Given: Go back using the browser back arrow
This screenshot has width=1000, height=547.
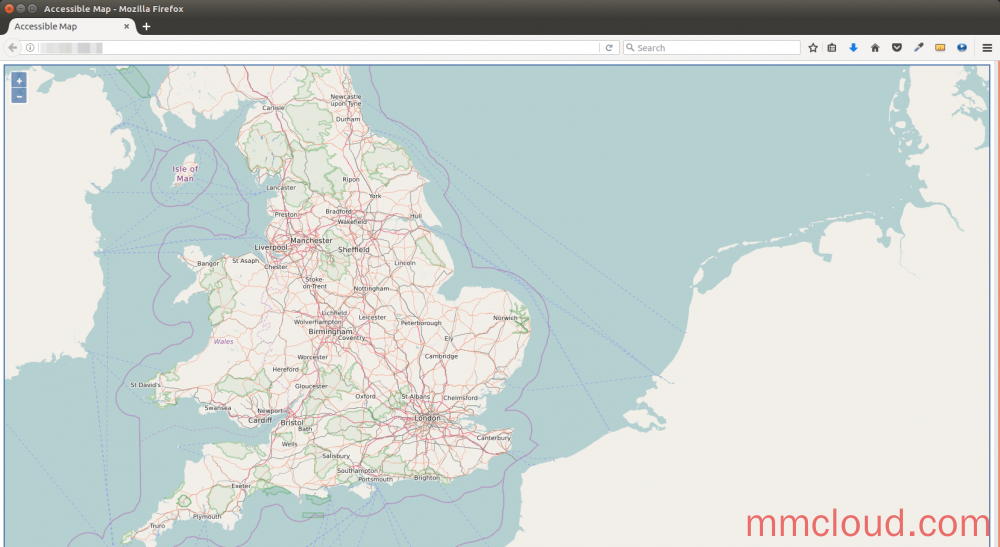Looking at the screenshot, I should click(12, 48).
